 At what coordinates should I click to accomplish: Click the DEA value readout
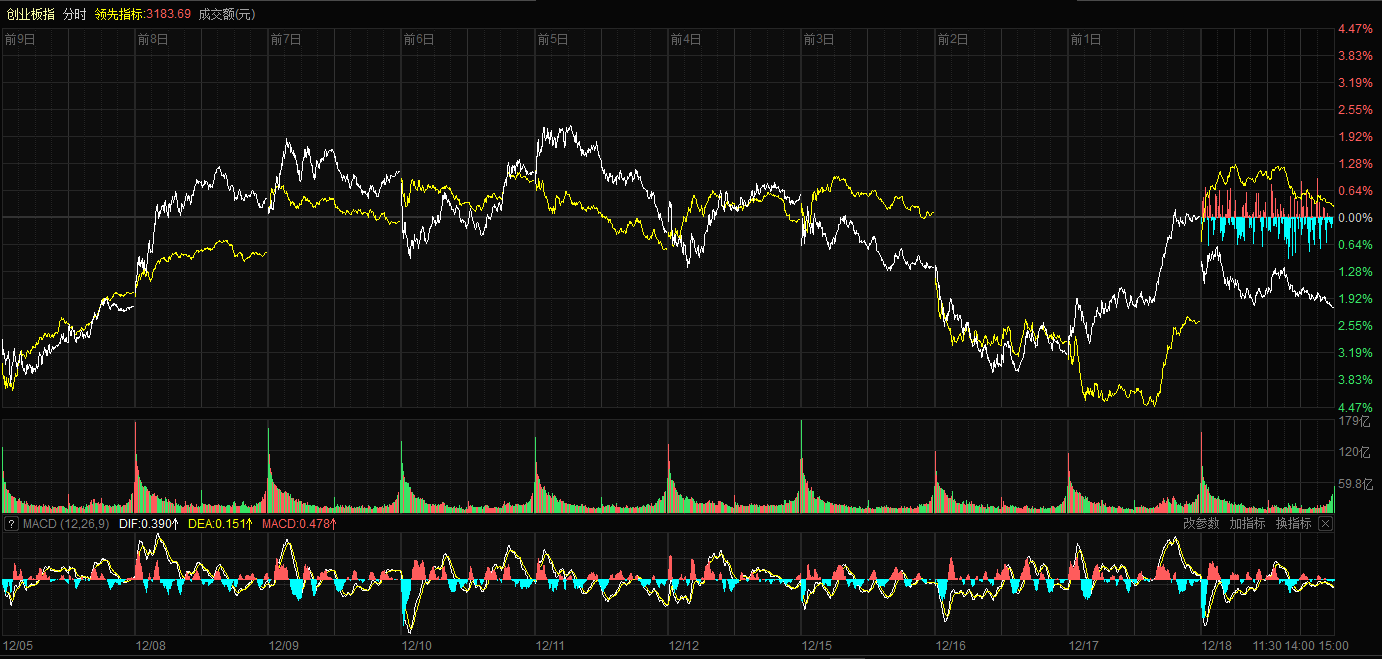[220, 524]
